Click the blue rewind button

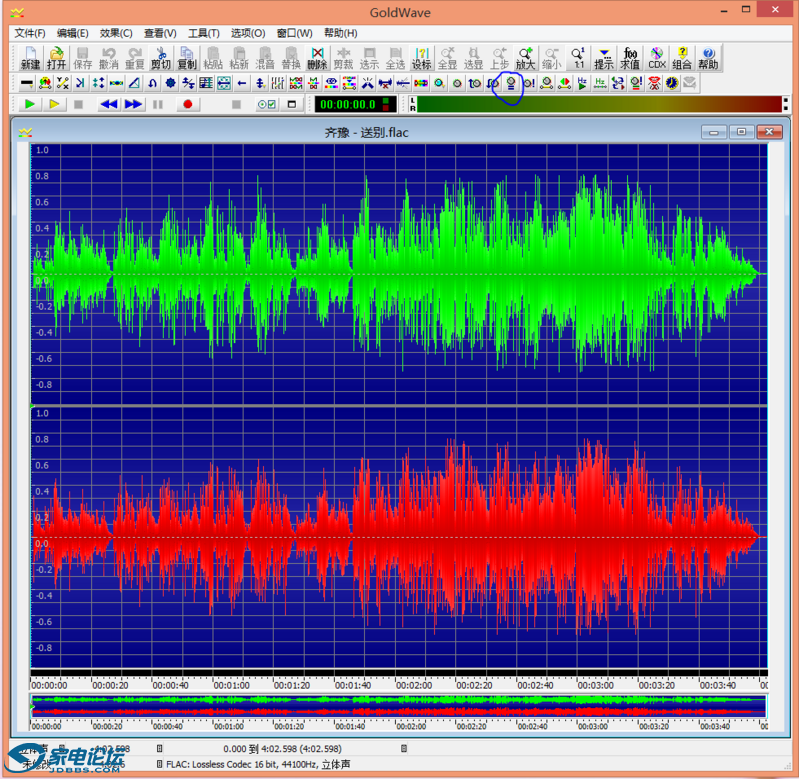point(108,104)
